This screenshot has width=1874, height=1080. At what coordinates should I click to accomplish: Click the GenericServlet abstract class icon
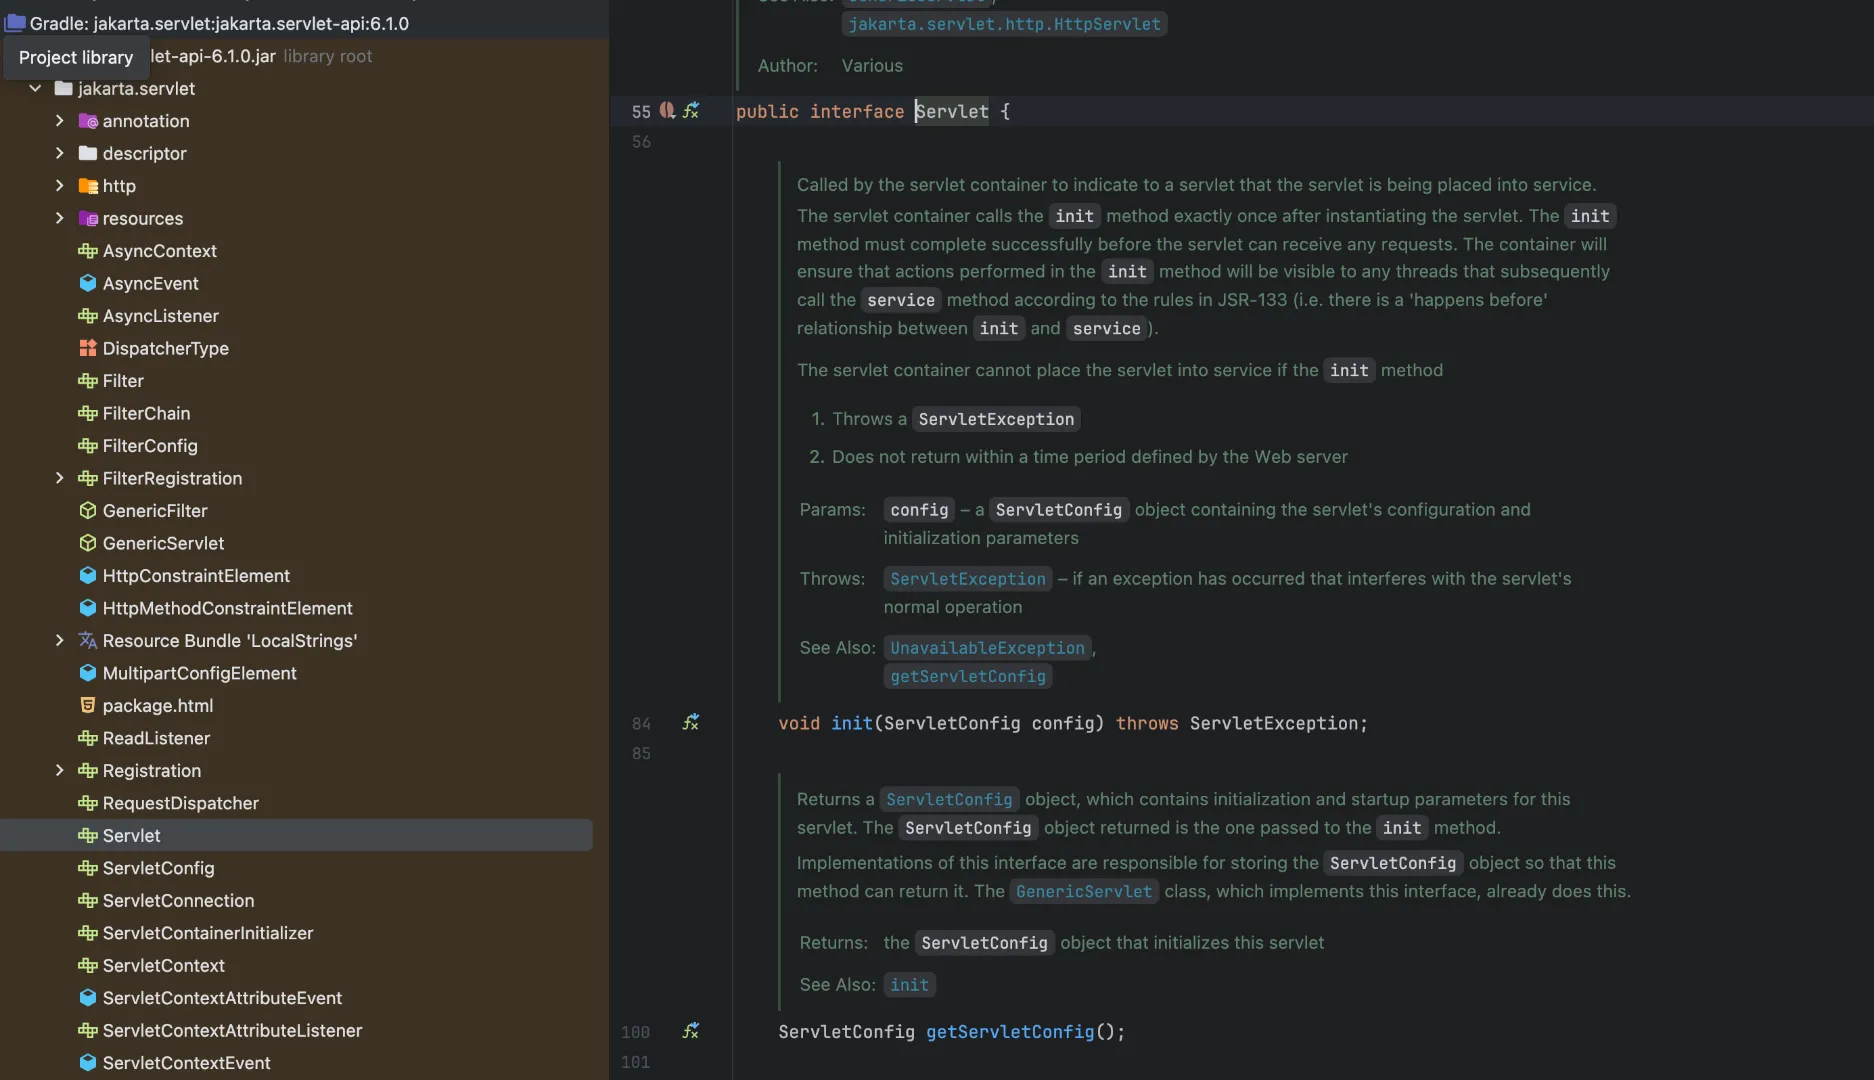point(88,543)
